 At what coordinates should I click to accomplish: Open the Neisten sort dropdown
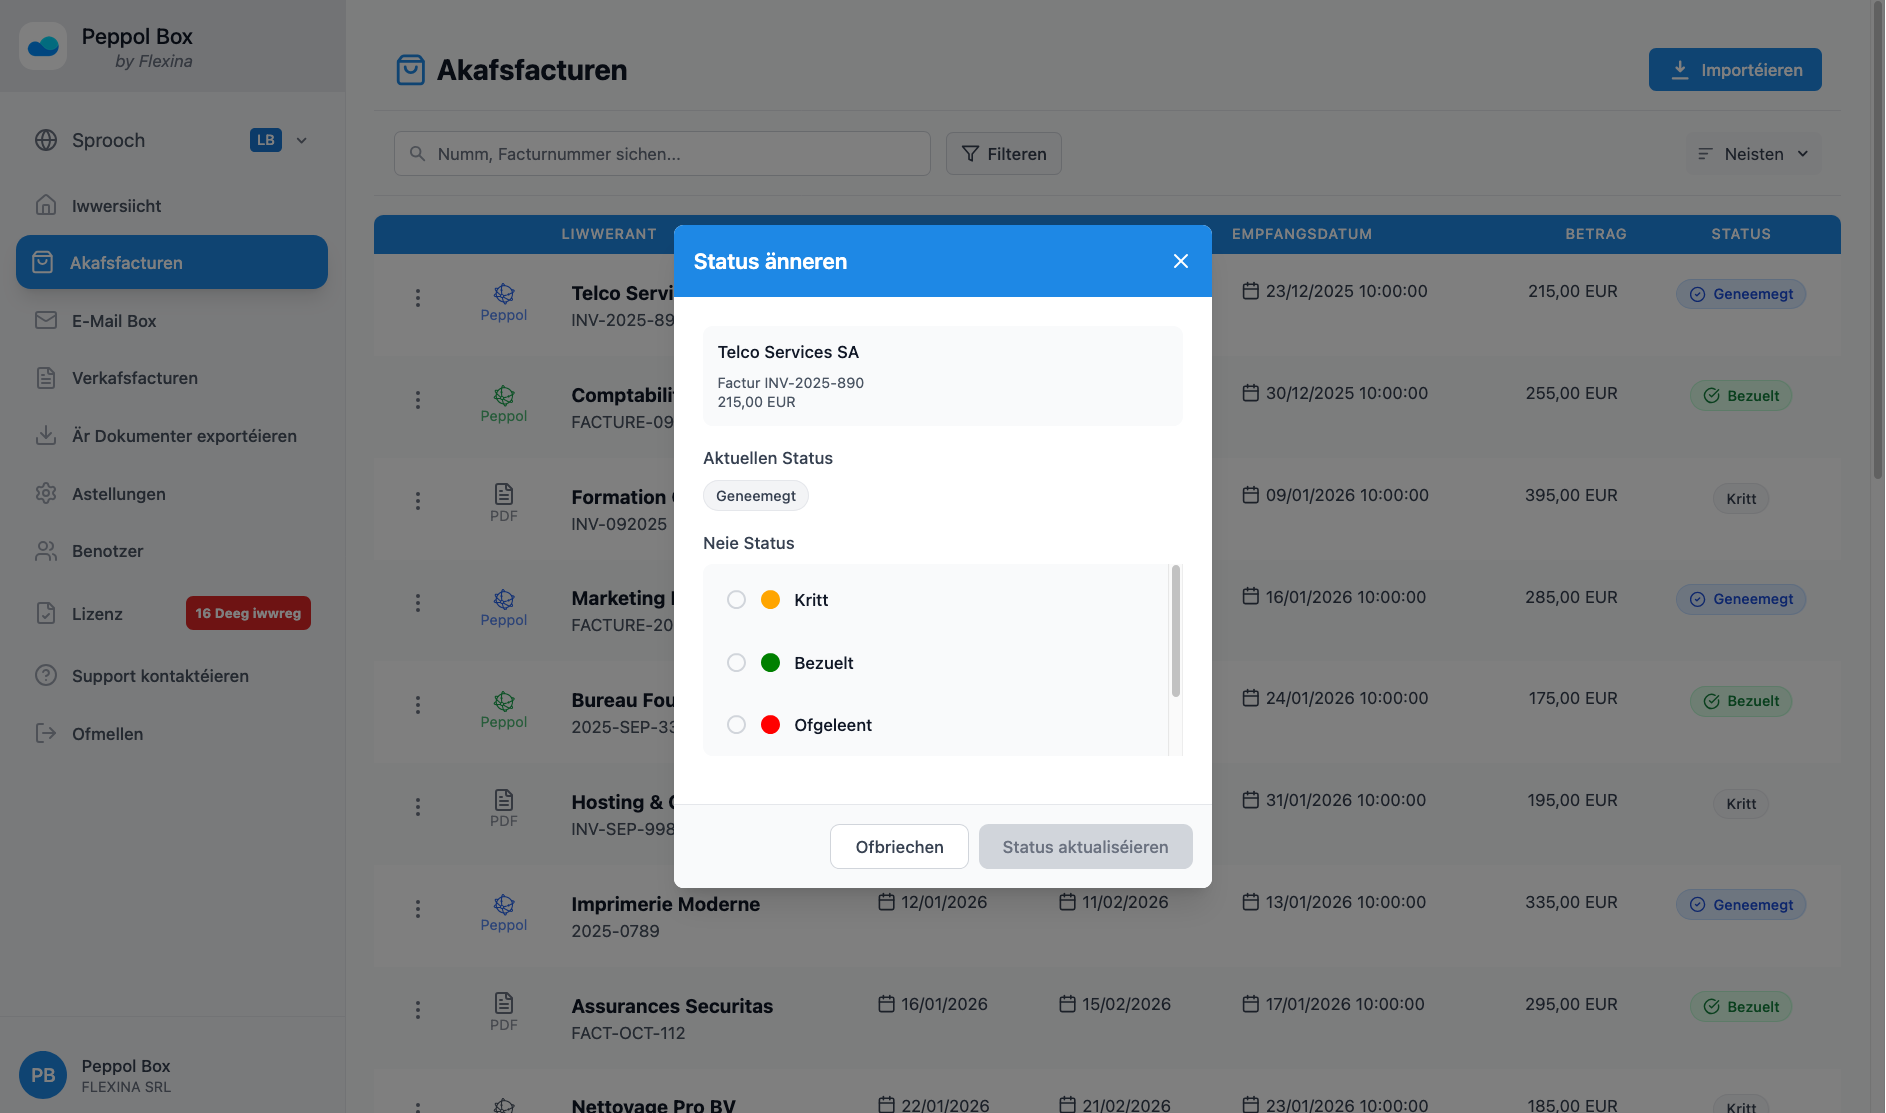pos(1752,153)
